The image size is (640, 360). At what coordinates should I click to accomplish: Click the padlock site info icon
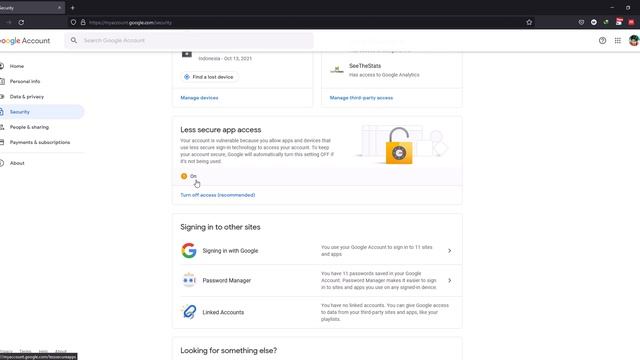coord(83,22)
